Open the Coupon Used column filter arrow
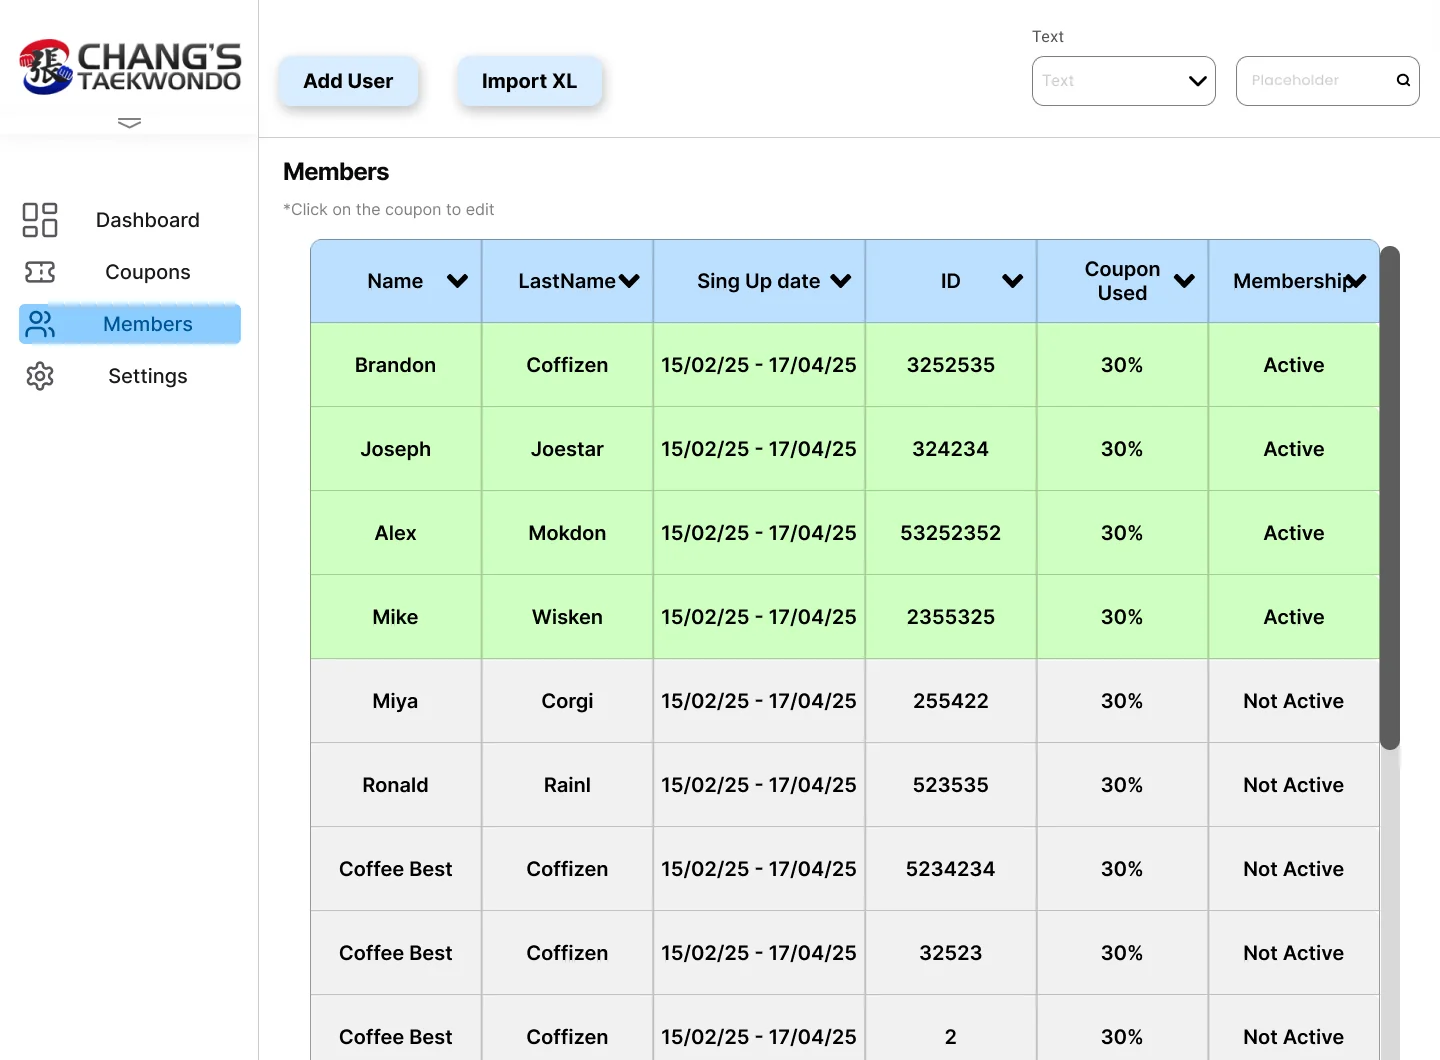 [1184, 281]
